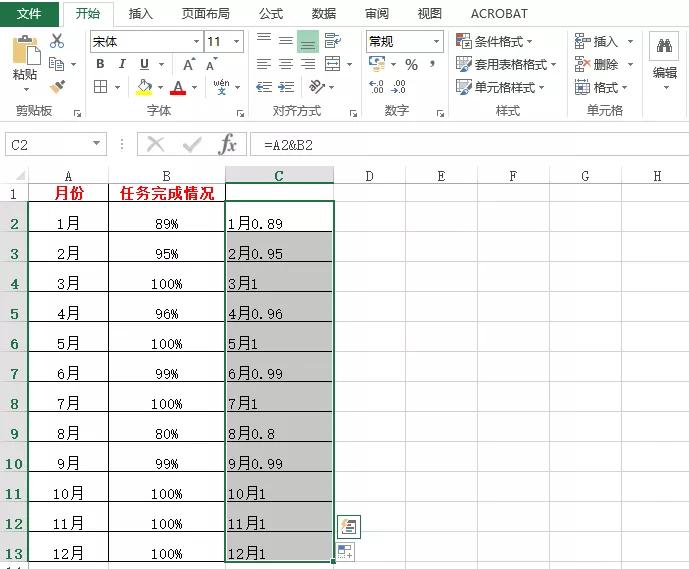Screen dimensions: 689x569
Task: Increase font size with large A
Action: [x=189, y=65]
